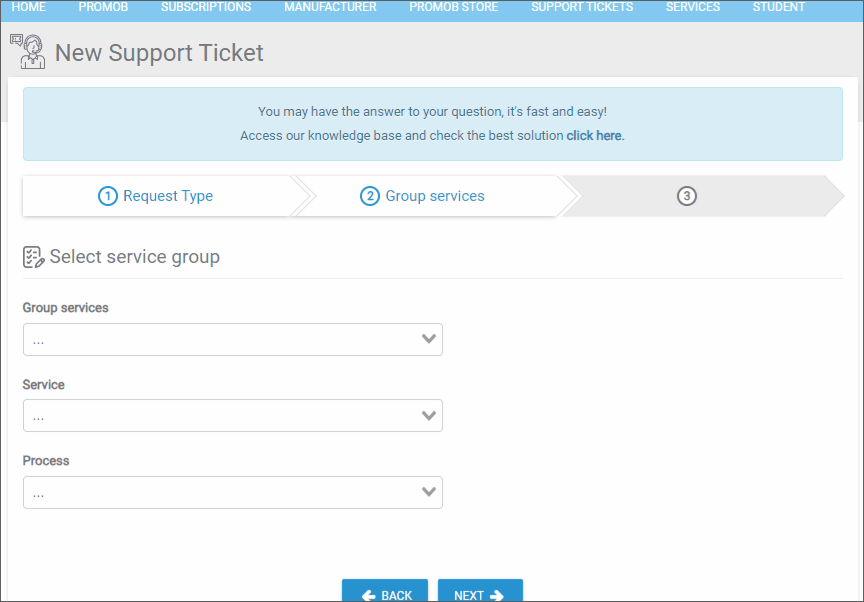Click the support agent headset icon
This screenshot has height=602, width=864.
point(28,51)
